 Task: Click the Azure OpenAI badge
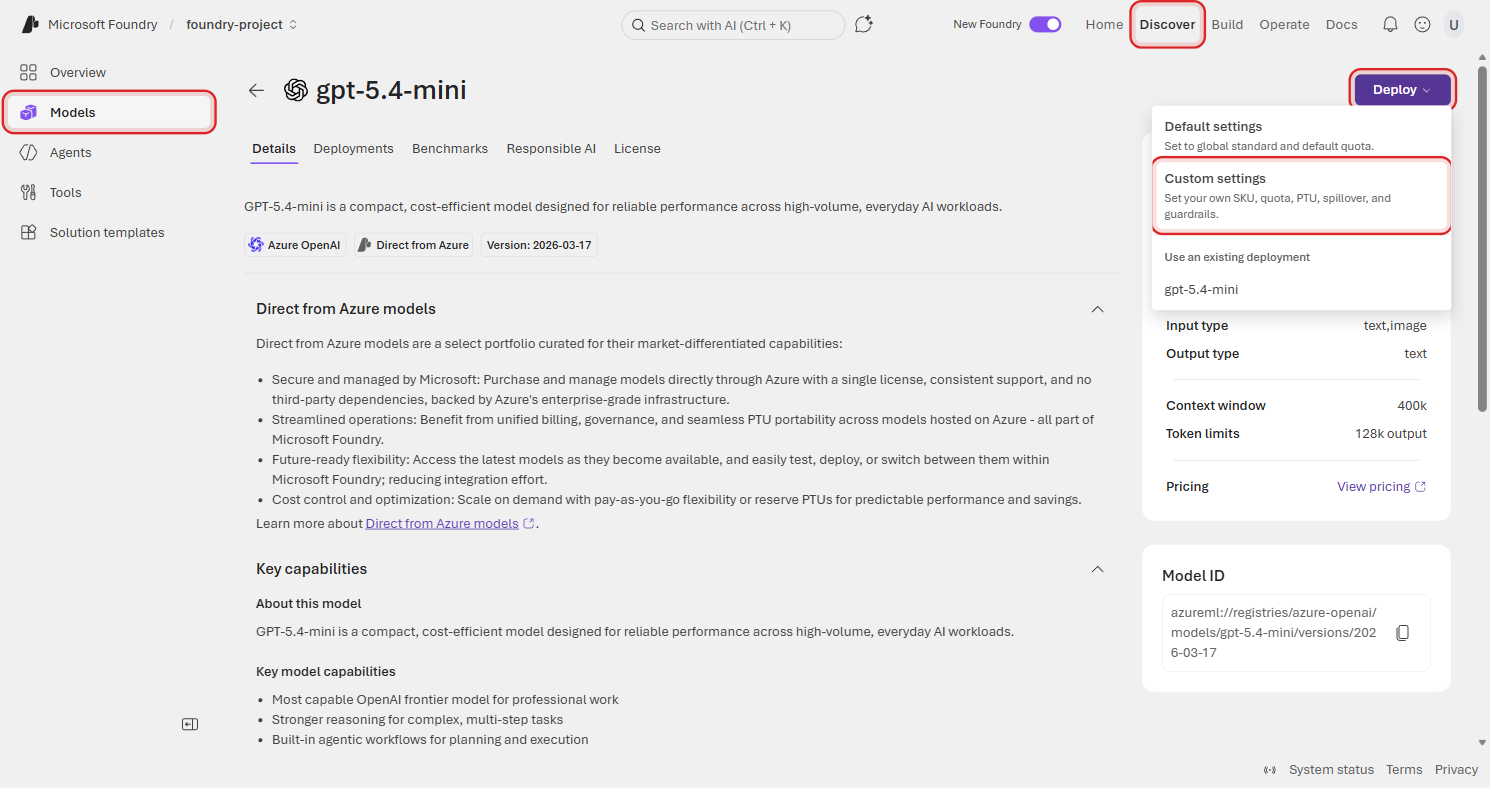click(295, 245)
